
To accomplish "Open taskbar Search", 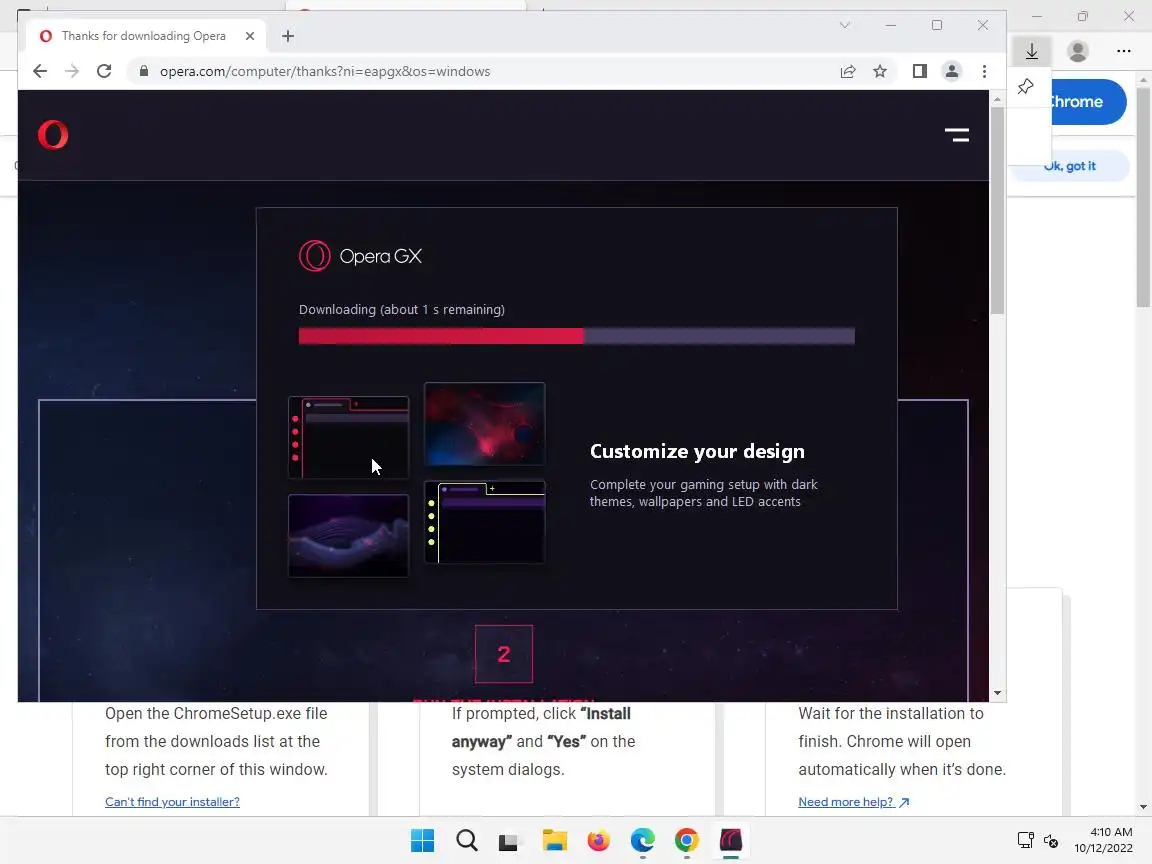I will tap(467, 840).
